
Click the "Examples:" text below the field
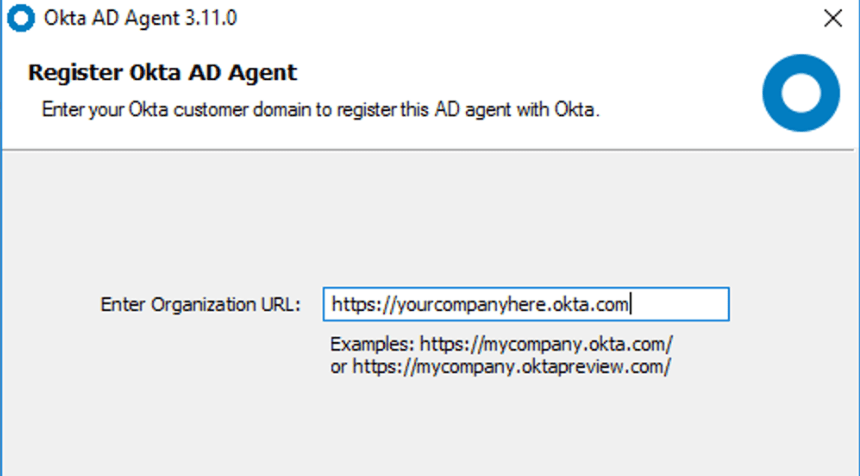coord(372,344)
